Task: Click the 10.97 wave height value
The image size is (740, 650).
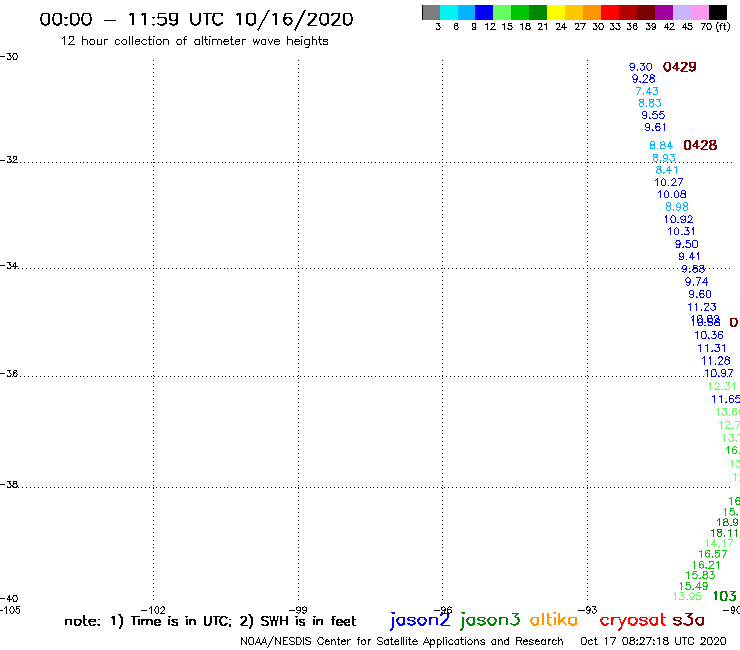Action: [x=718, y=373]
